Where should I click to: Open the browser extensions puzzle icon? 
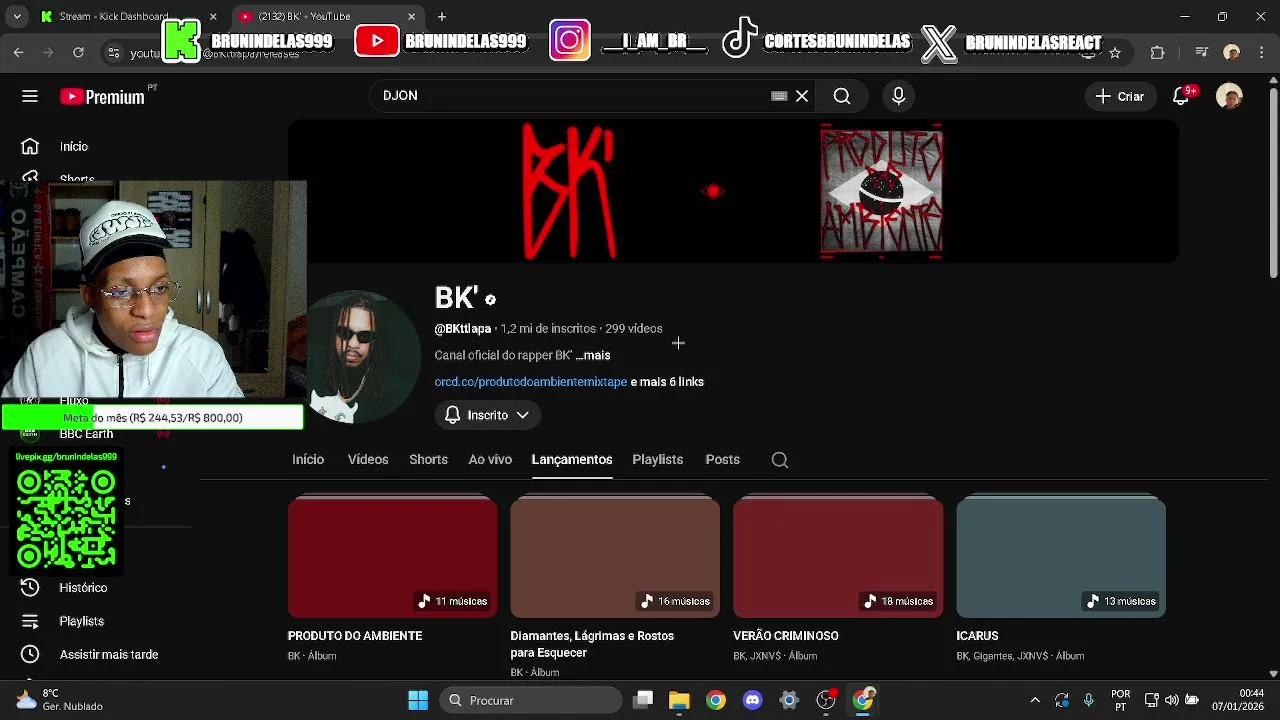click(x=1158, y=53)
